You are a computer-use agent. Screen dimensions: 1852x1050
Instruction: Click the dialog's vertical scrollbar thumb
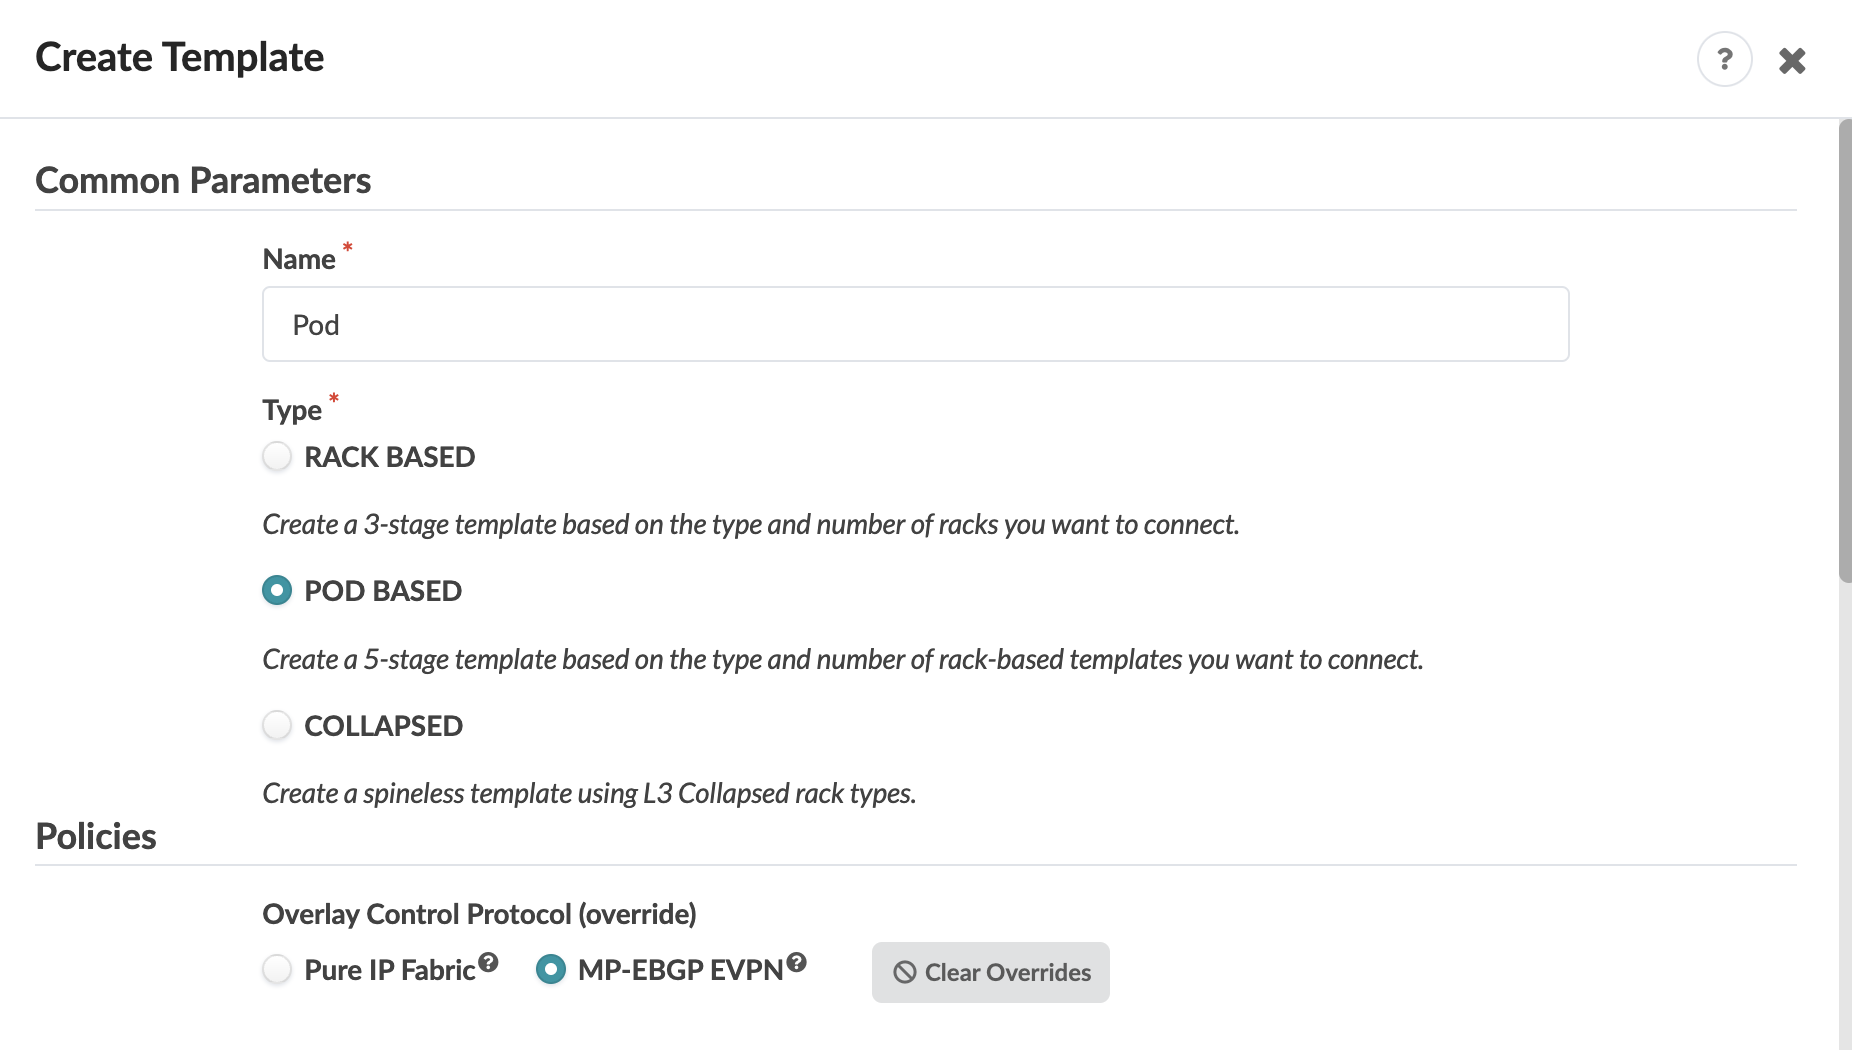[x=1844, y=350]
